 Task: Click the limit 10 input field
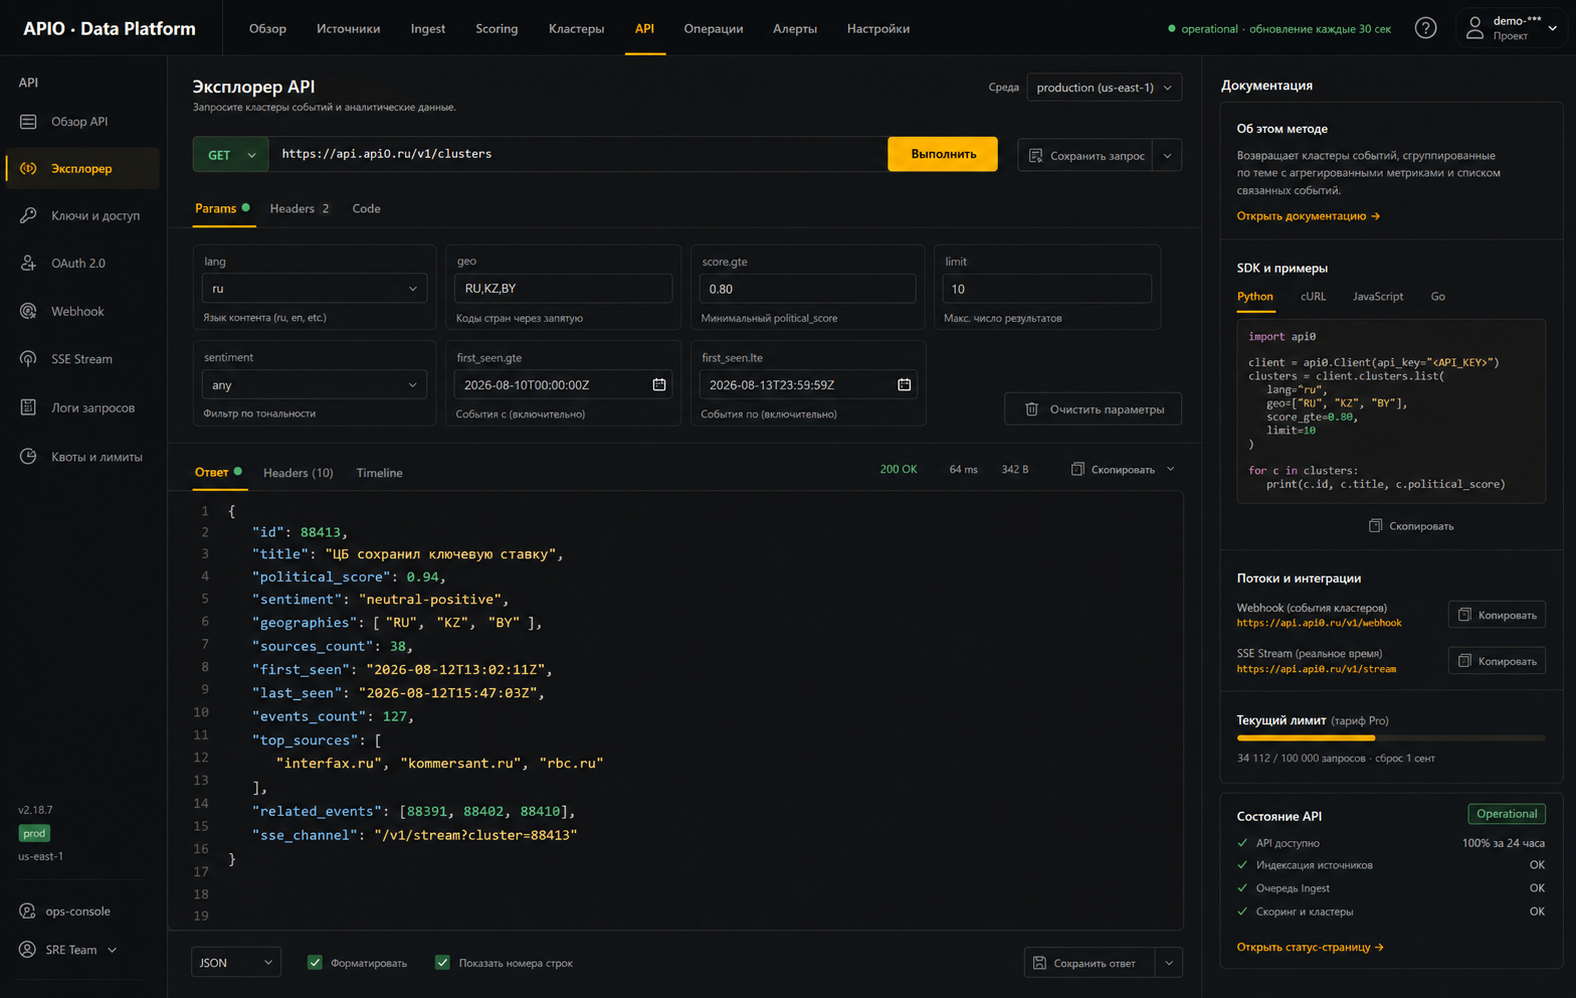[x=1047, y=289]
